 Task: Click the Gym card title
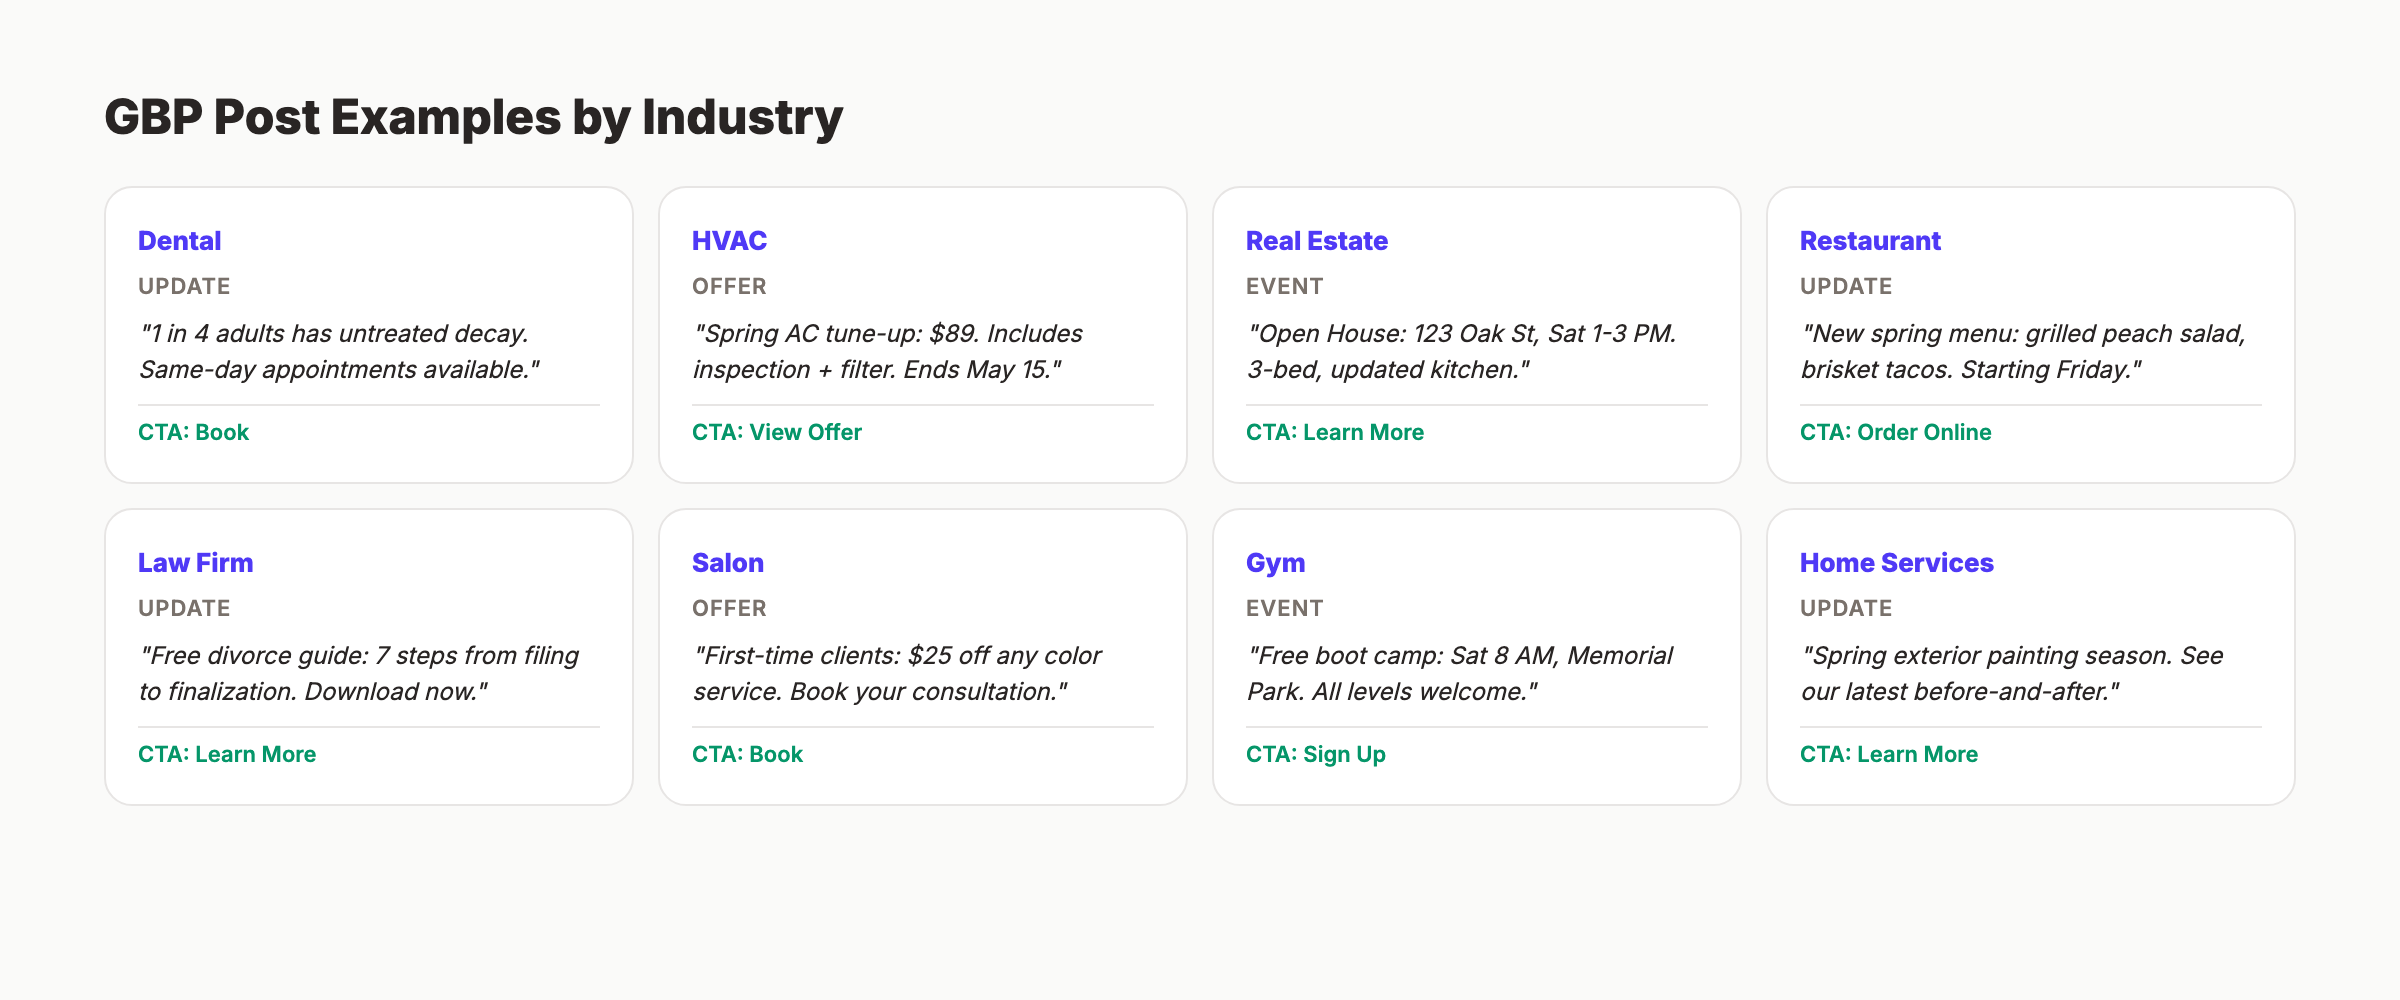(1275, 562)
